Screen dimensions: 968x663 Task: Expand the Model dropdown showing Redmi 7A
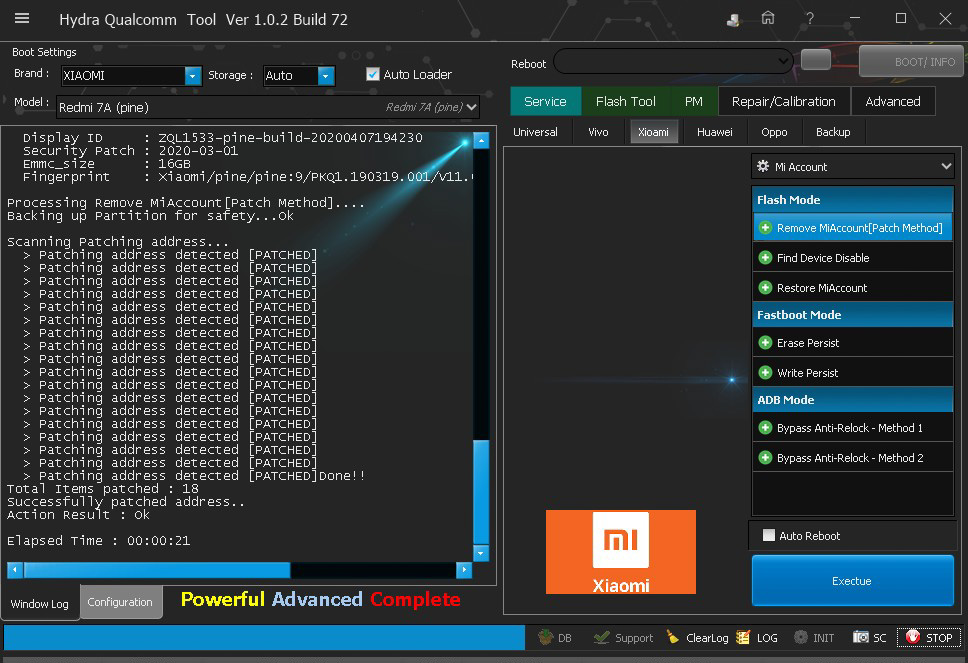click(x=472, y=107)
